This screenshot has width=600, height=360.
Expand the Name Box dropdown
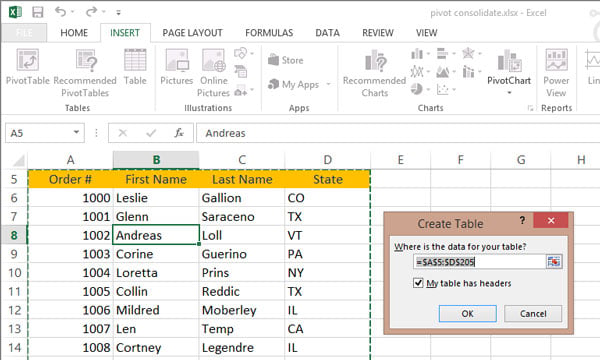(76, 132)
